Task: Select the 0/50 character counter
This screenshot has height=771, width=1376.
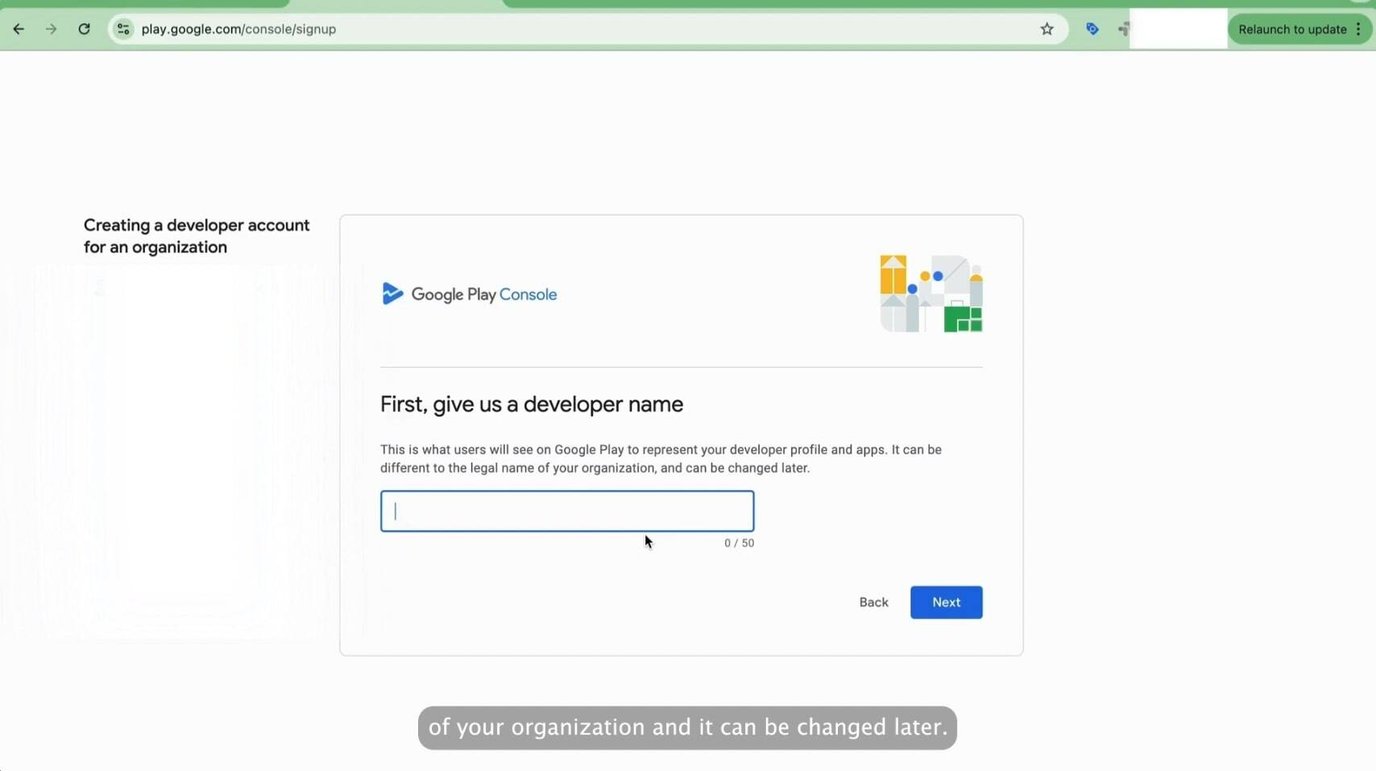Action: [738, 542]
